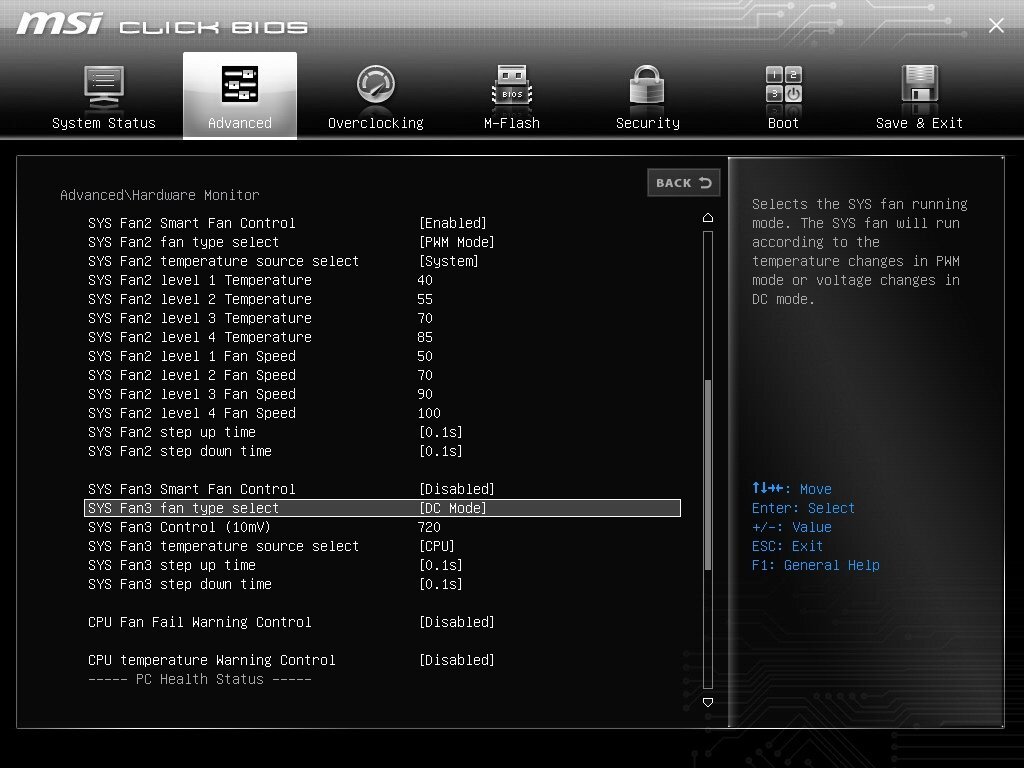Open SYS Fan2 step down time [0.1s]
This screenshot has width=1024, height=768.
tap(441, 451)
